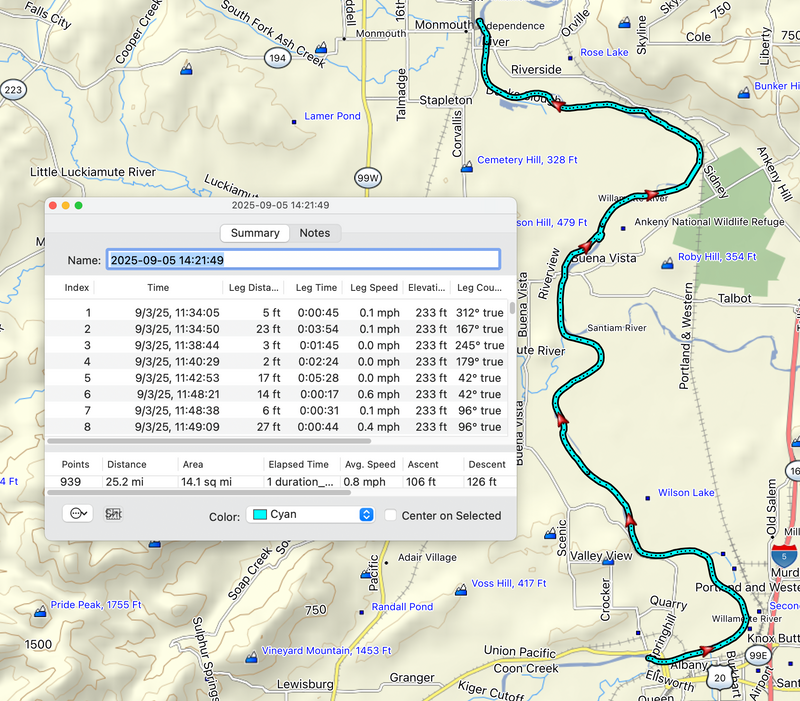This screenshot has height=701, width=800.
Task: Click the Voss Hill summit icon on map
Action: [x=461, y=590]
